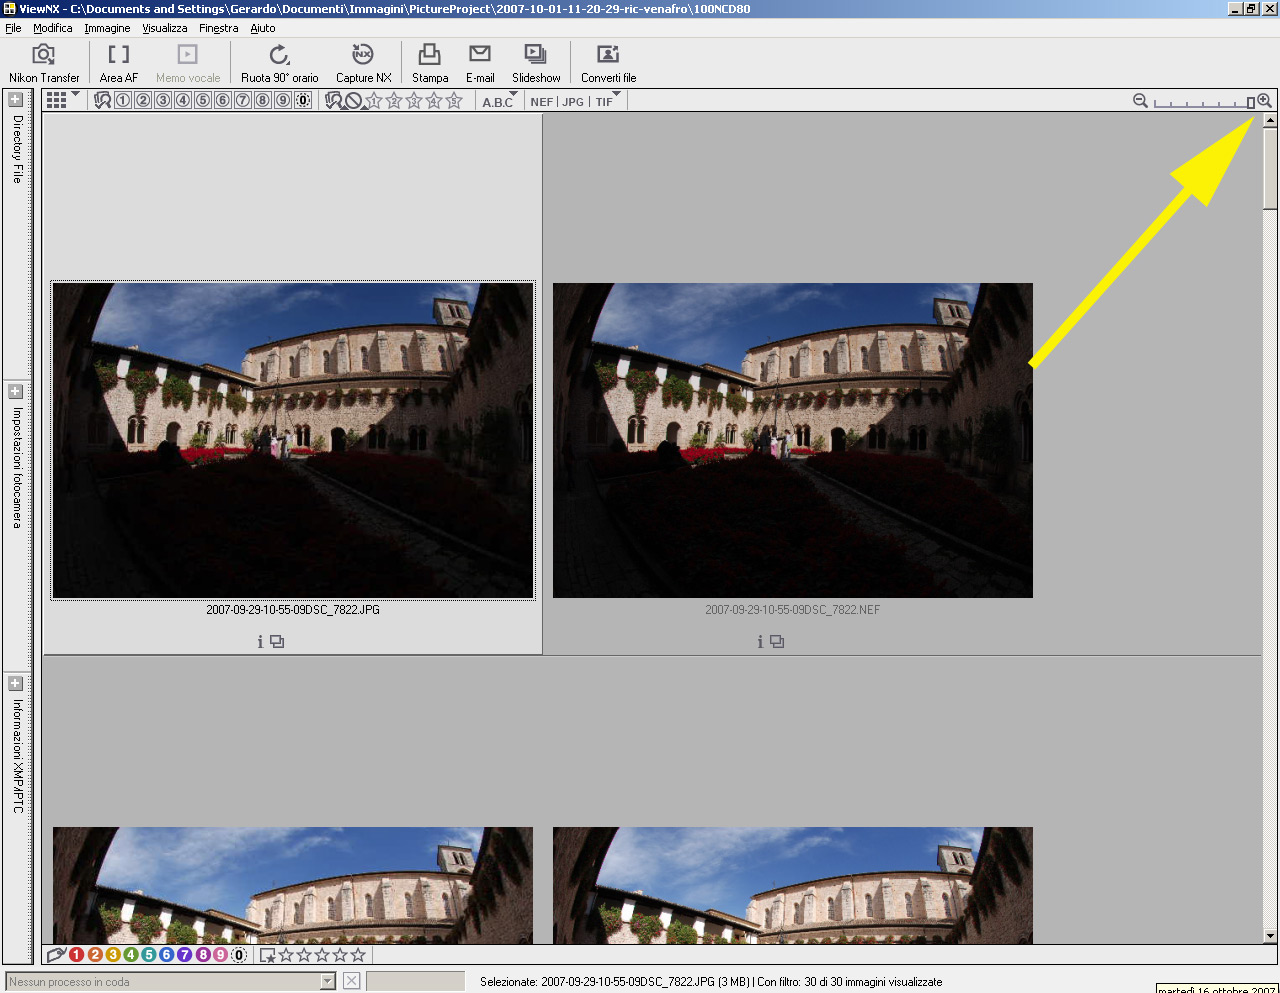Expand the Directory File panel

pyautogui.click(x=16, y=99)
